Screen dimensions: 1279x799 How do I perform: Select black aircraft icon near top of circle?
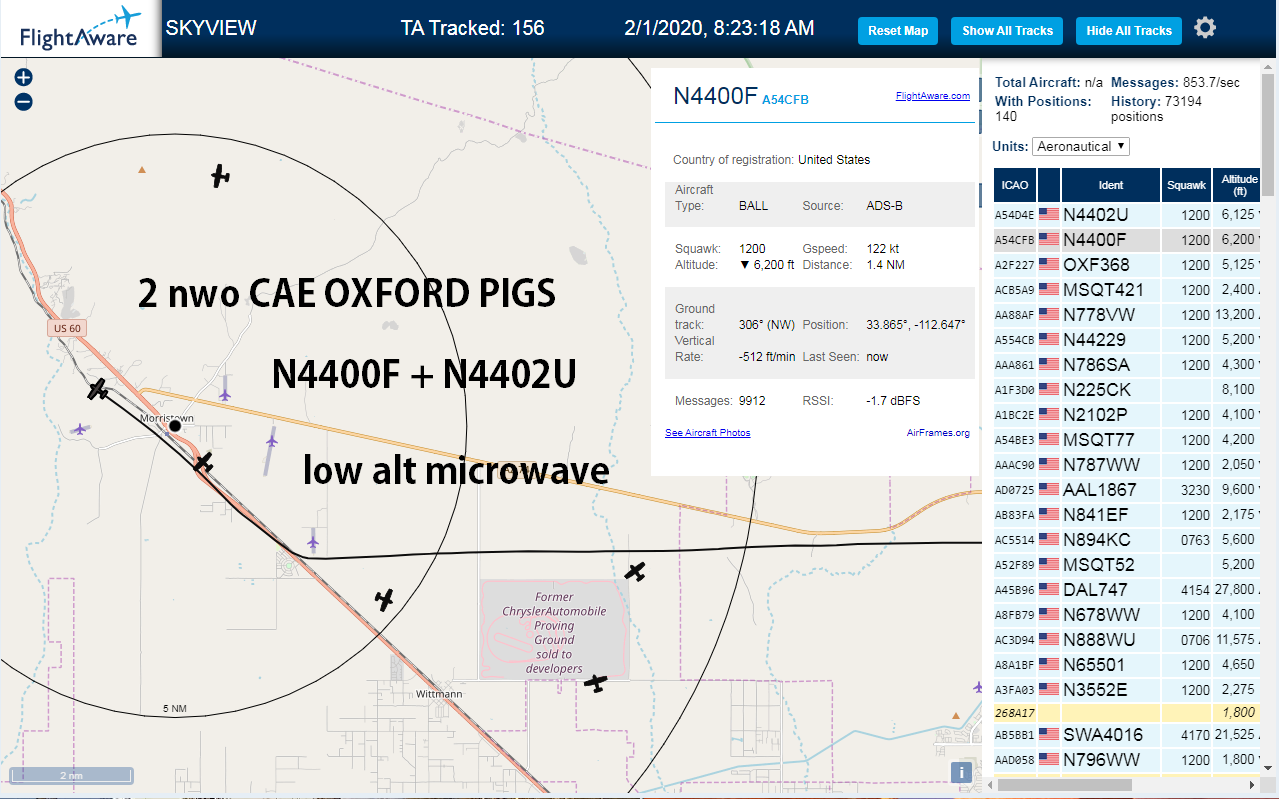pos(221,176)
